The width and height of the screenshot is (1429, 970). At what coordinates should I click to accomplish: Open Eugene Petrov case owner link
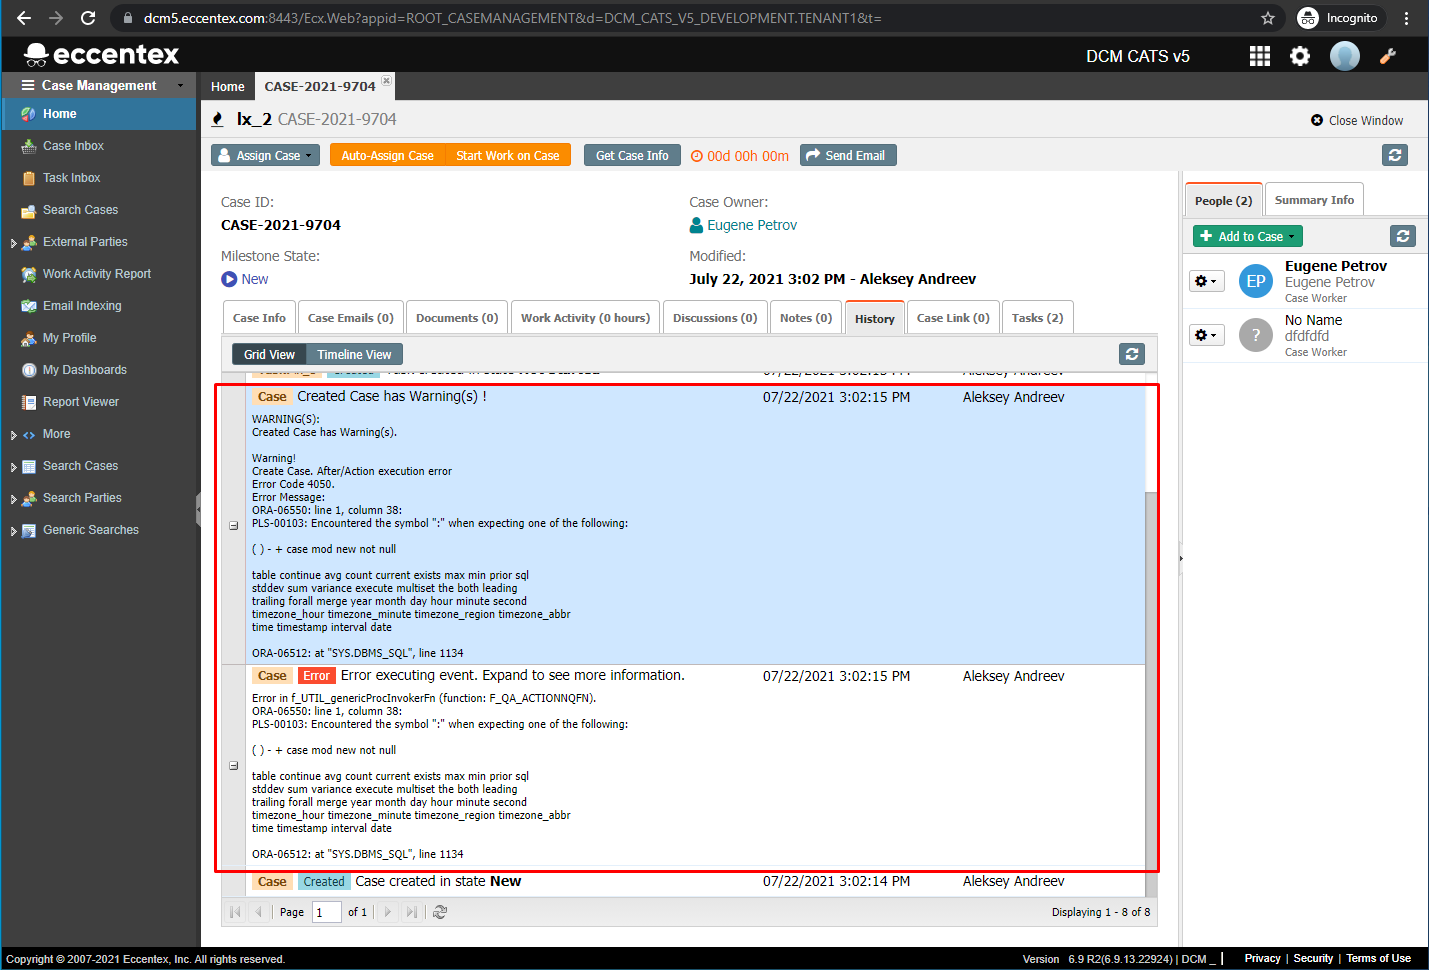tap(752, 225)
